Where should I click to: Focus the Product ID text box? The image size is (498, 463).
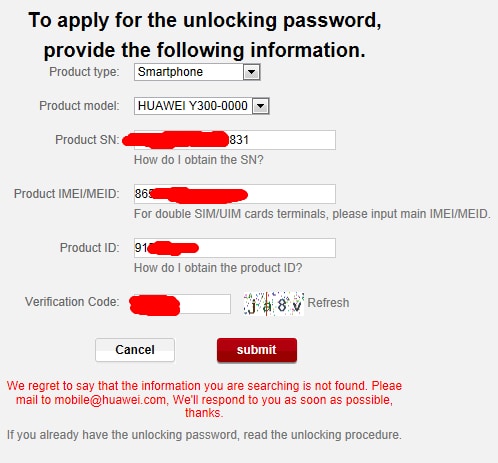point(235,248)
